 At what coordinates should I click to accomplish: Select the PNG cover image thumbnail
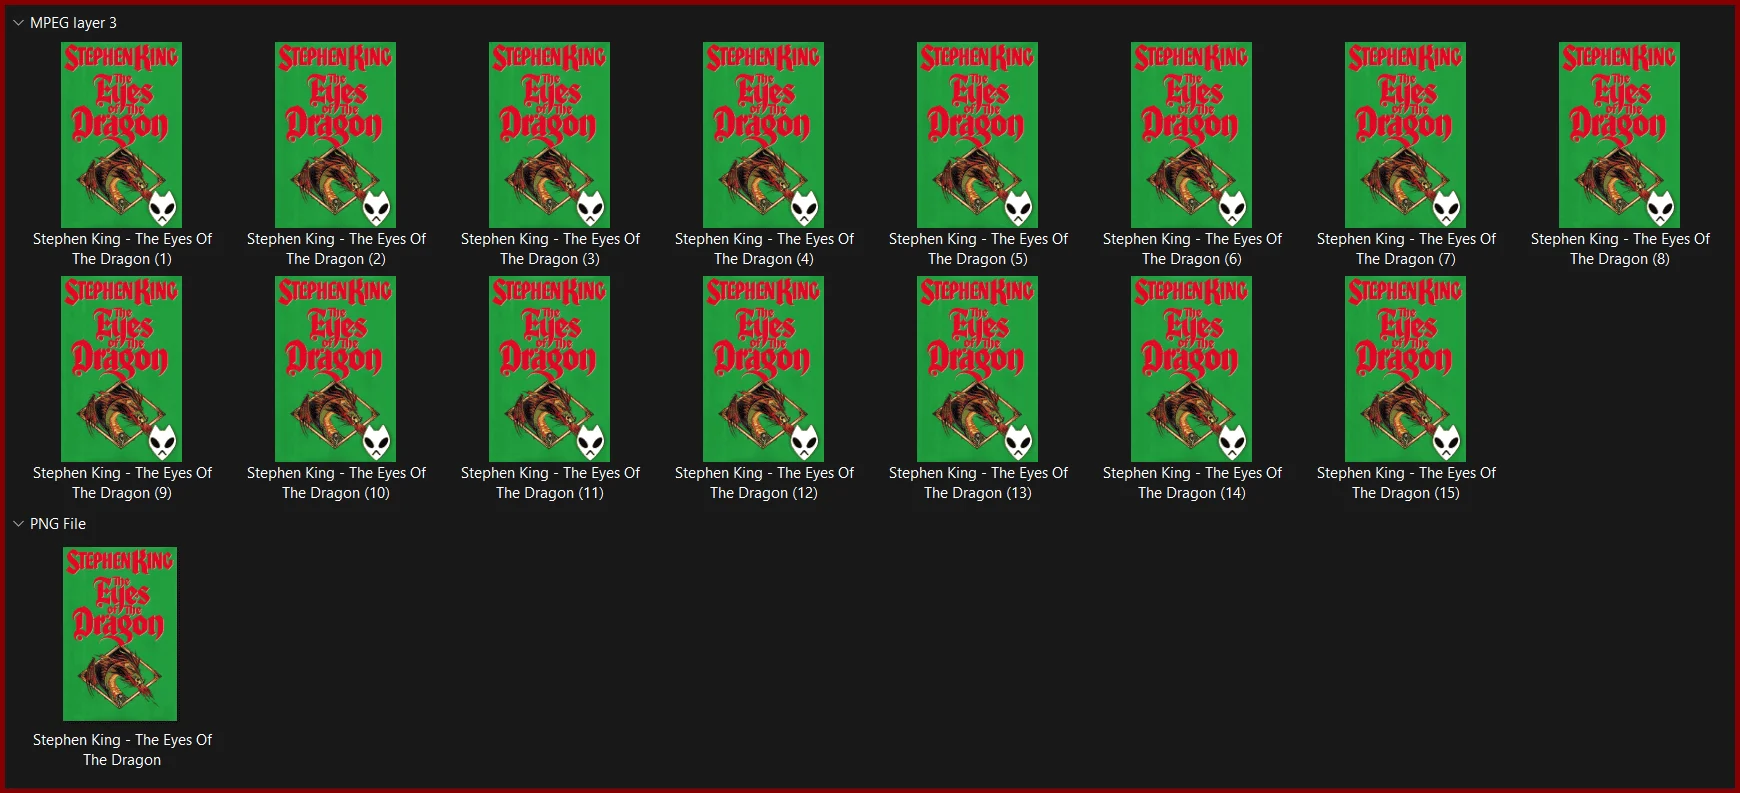(x=120, y=634)
